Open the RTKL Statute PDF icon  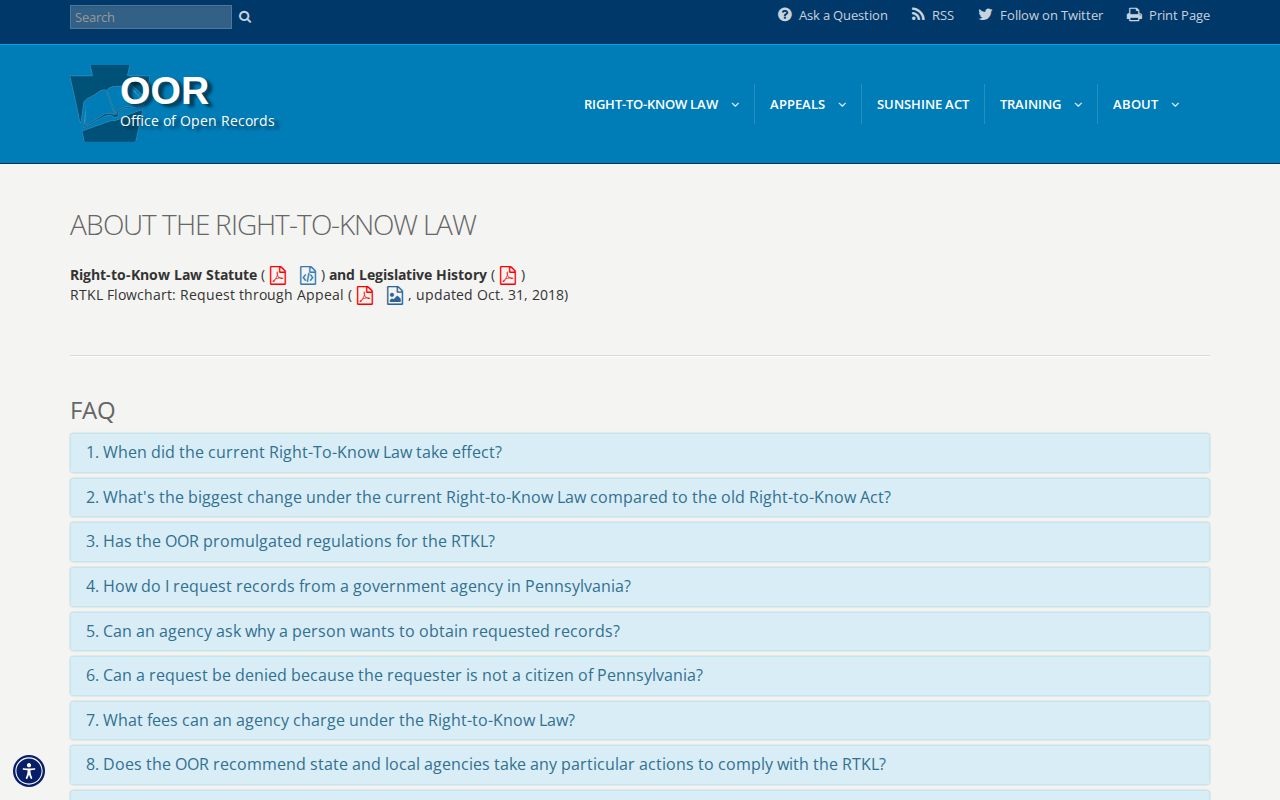coord(278,275)
